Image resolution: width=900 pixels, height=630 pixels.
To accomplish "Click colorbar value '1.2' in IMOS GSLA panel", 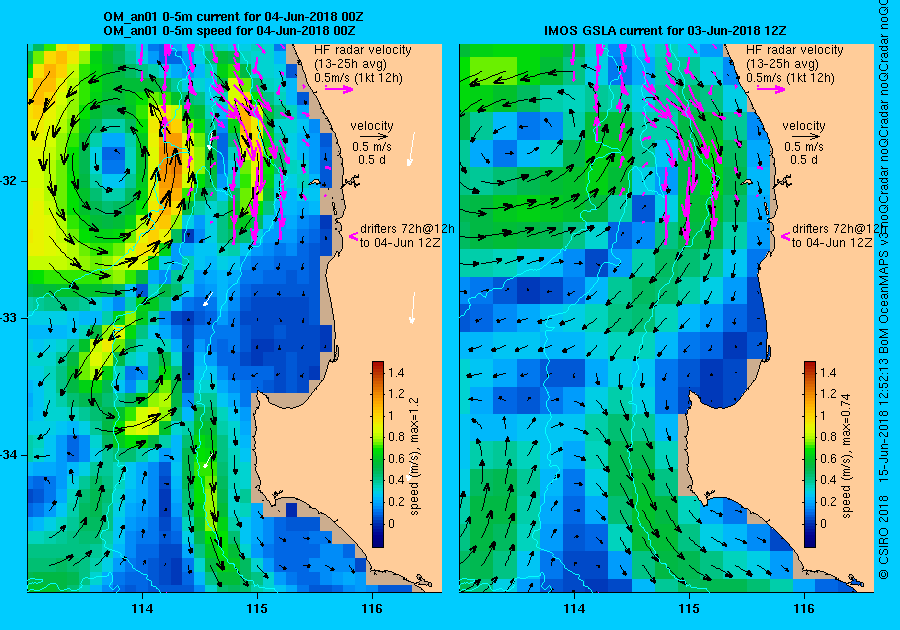I will 828,394.
